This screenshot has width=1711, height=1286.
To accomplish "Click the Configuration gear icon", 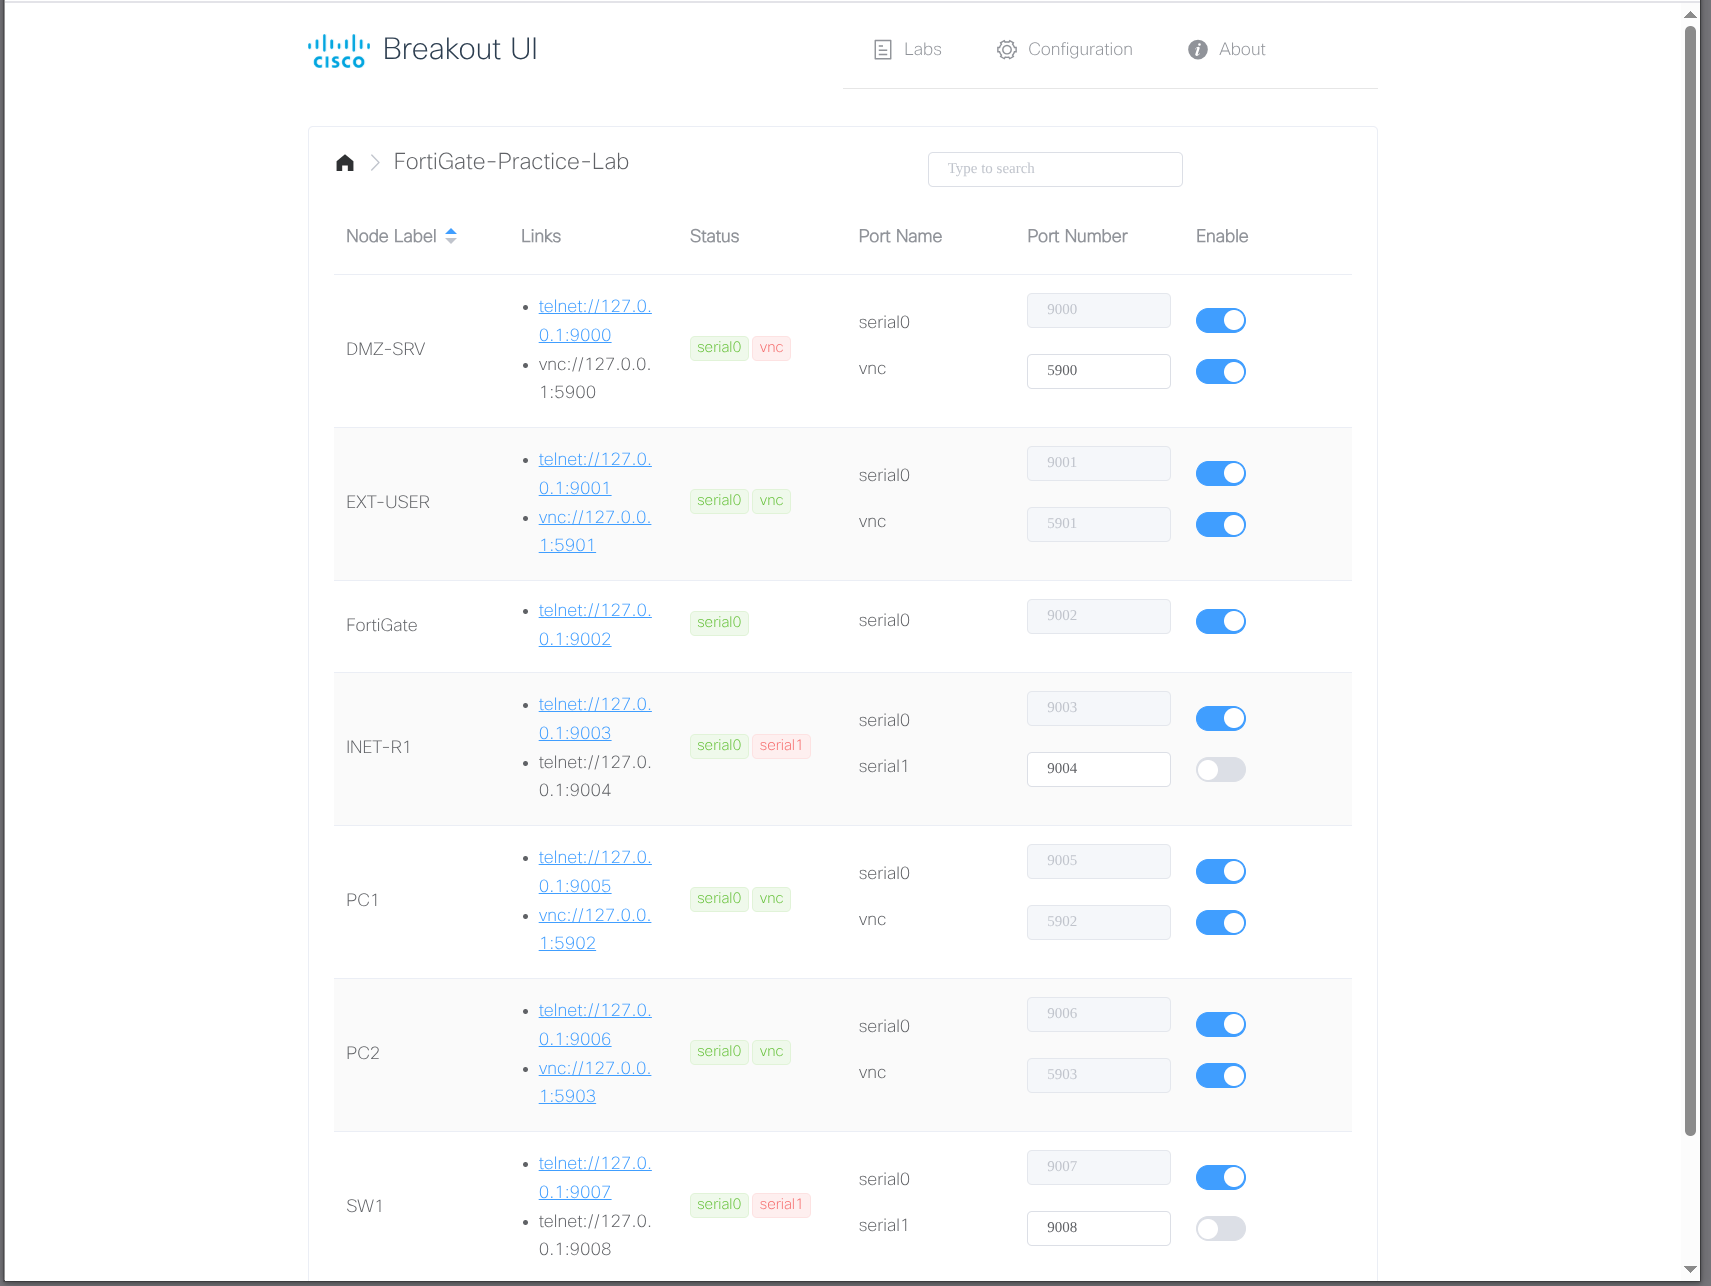I will pos(1007,50).
